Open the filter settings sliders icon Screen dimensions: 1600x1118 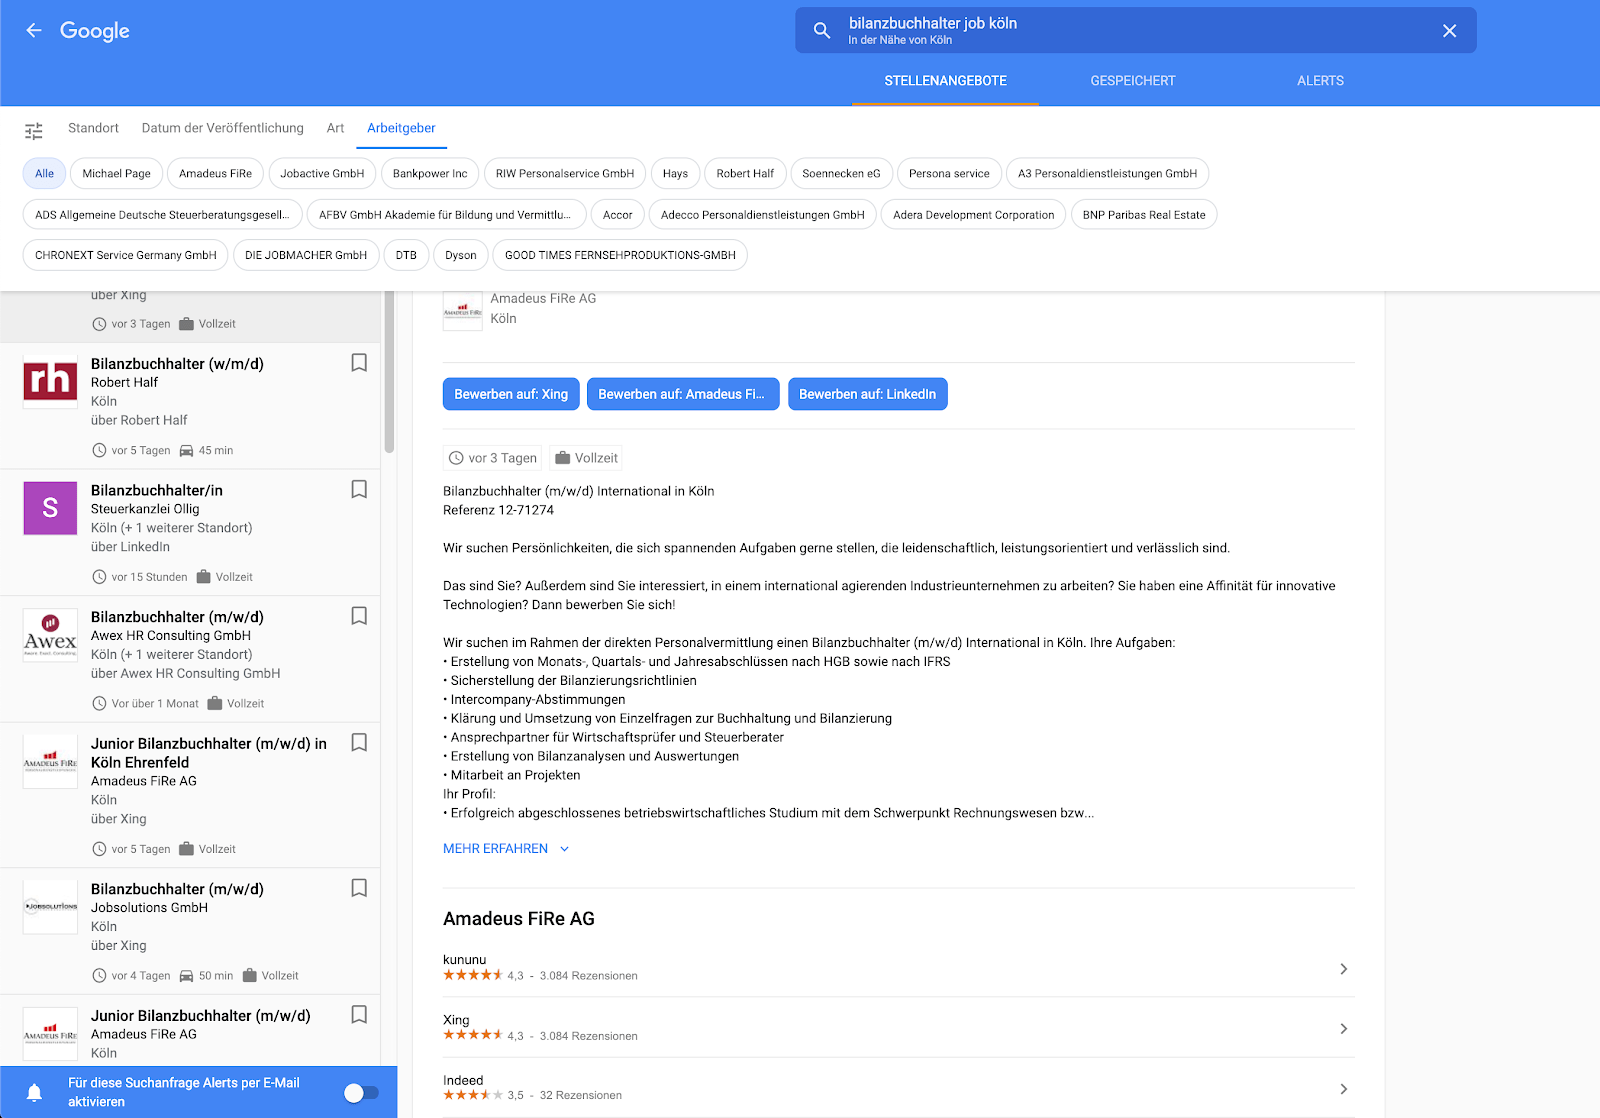pos(34,131)
